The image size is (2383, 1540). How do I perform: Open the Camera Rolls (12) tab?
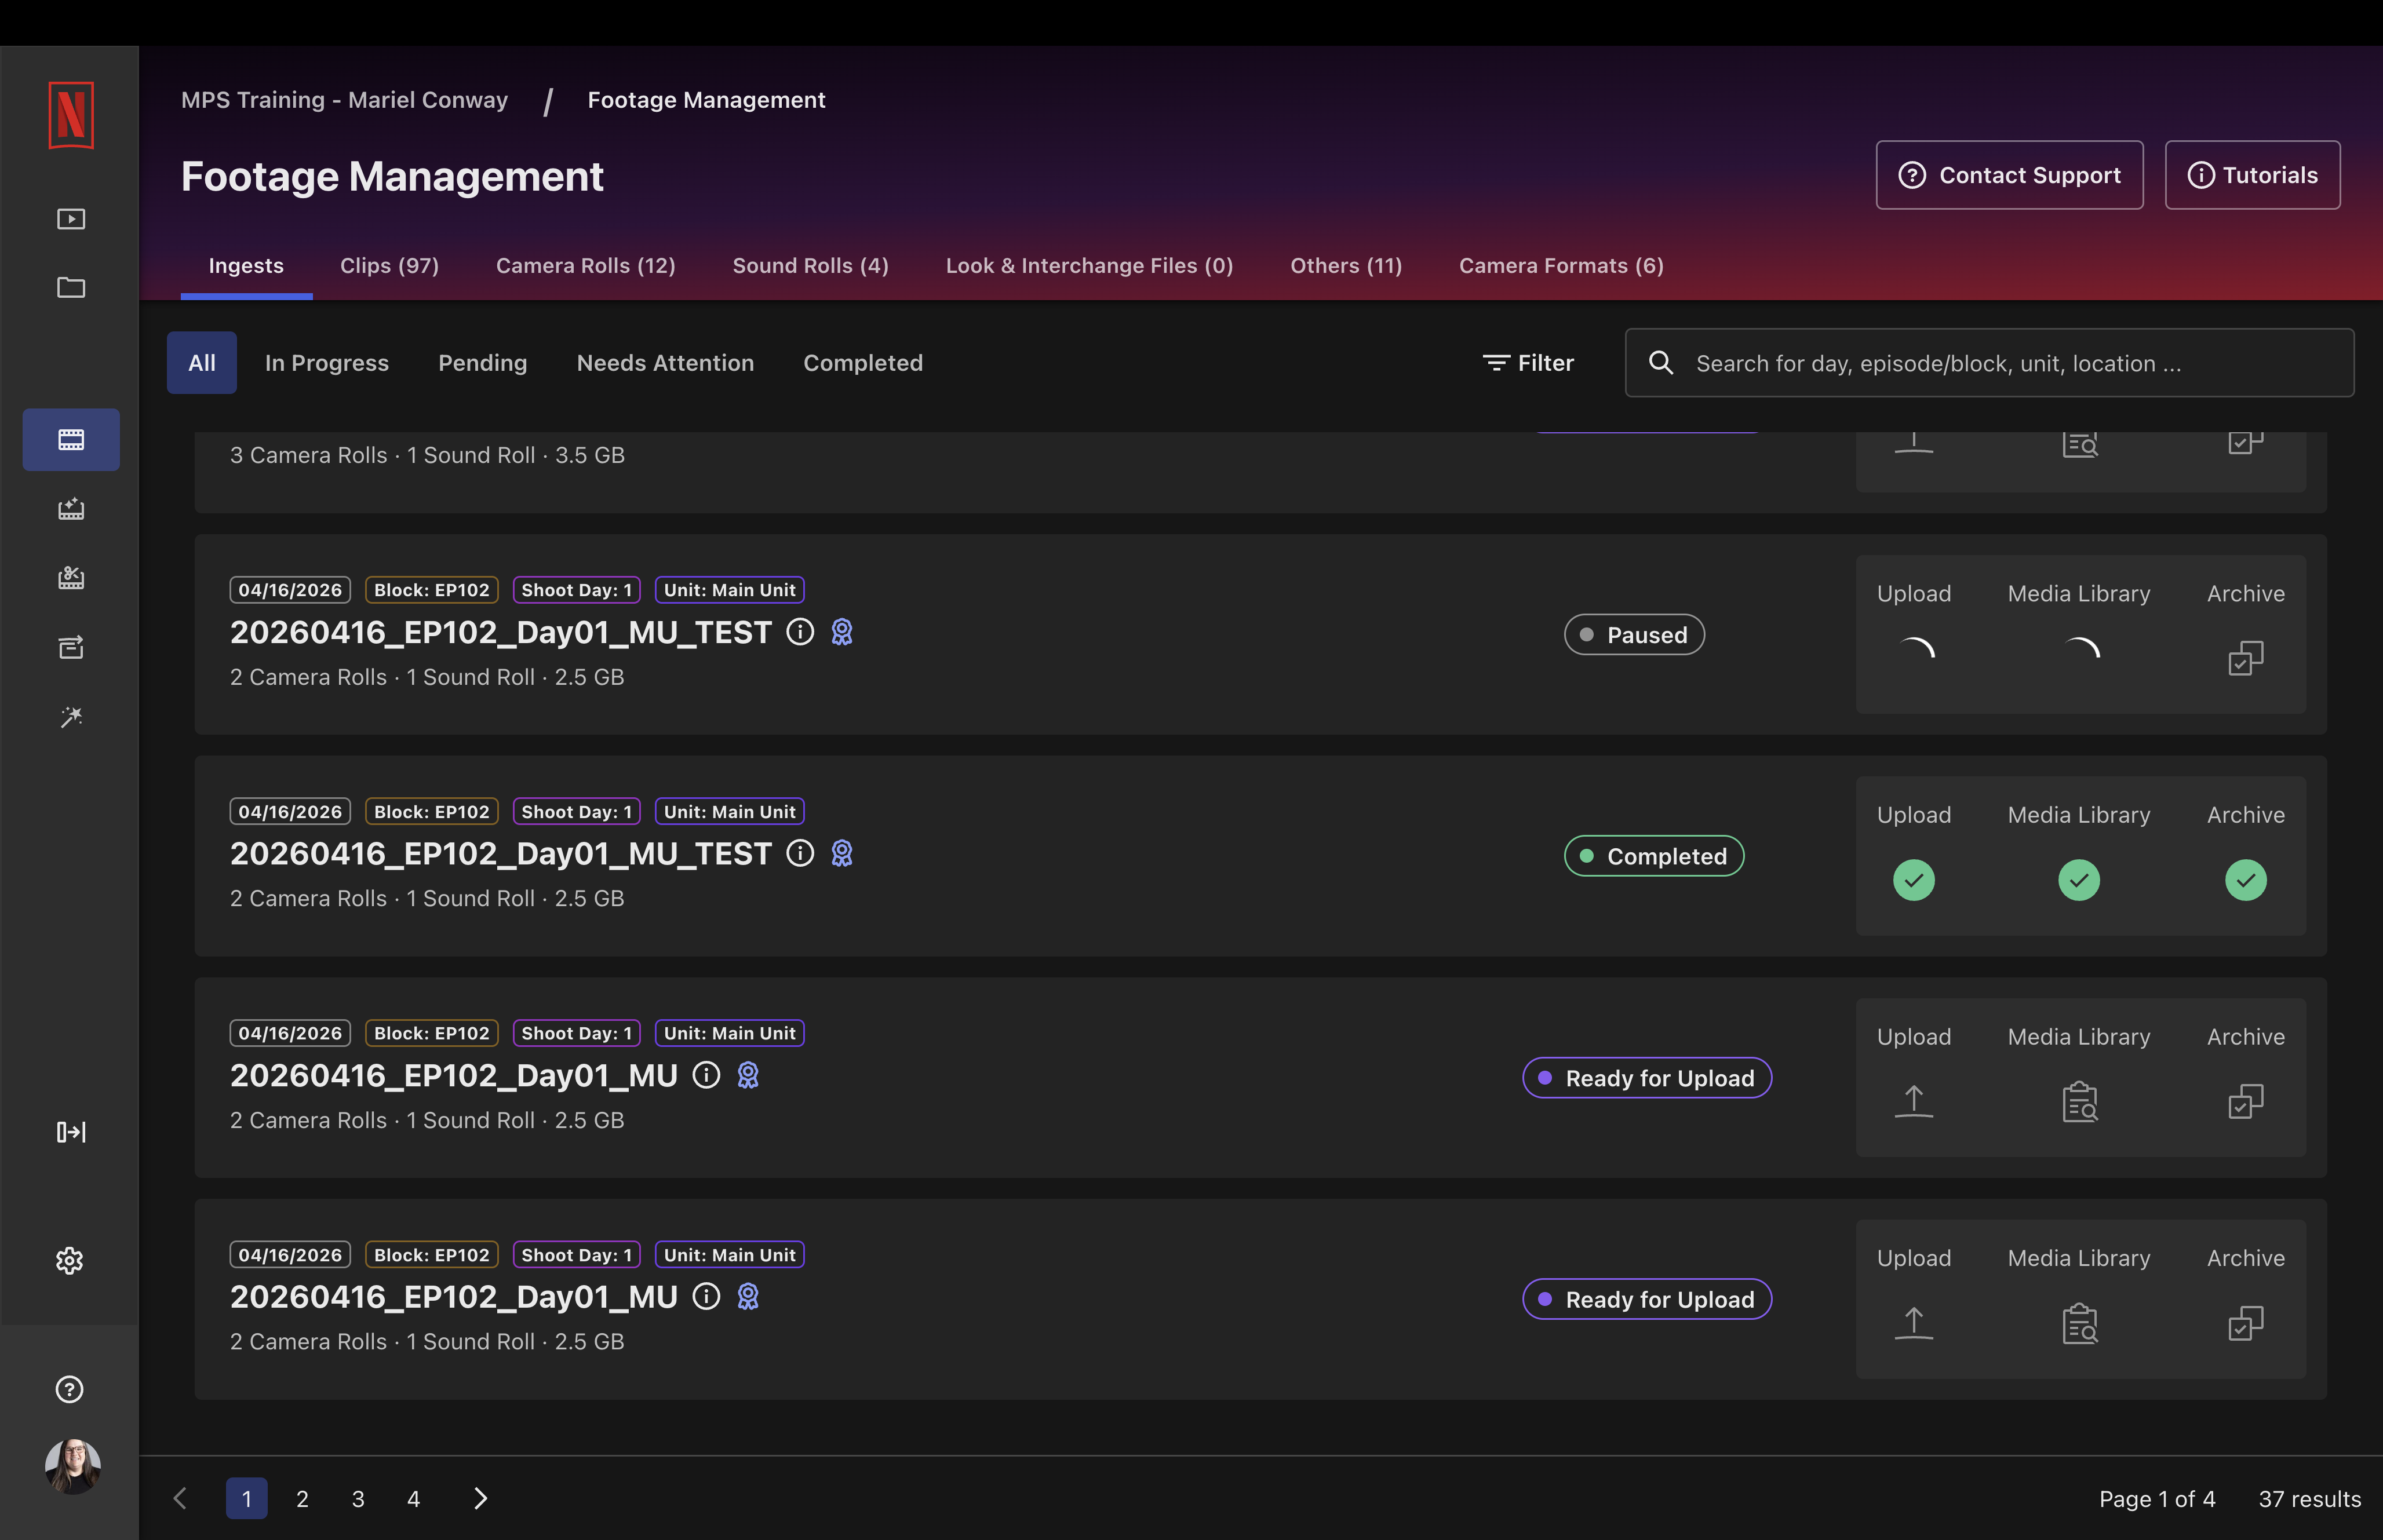[x=585, y=266]
